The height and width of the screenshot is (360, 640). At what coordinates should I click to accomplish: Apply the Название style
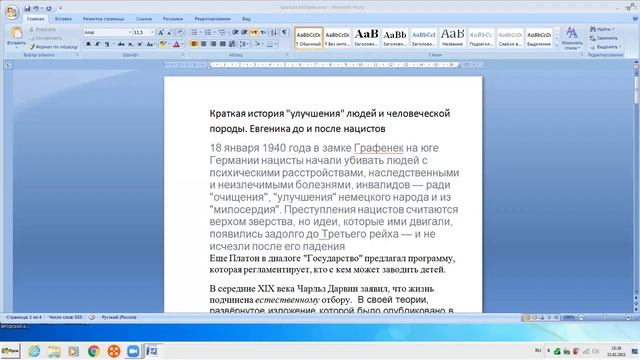tap(452, 38)
